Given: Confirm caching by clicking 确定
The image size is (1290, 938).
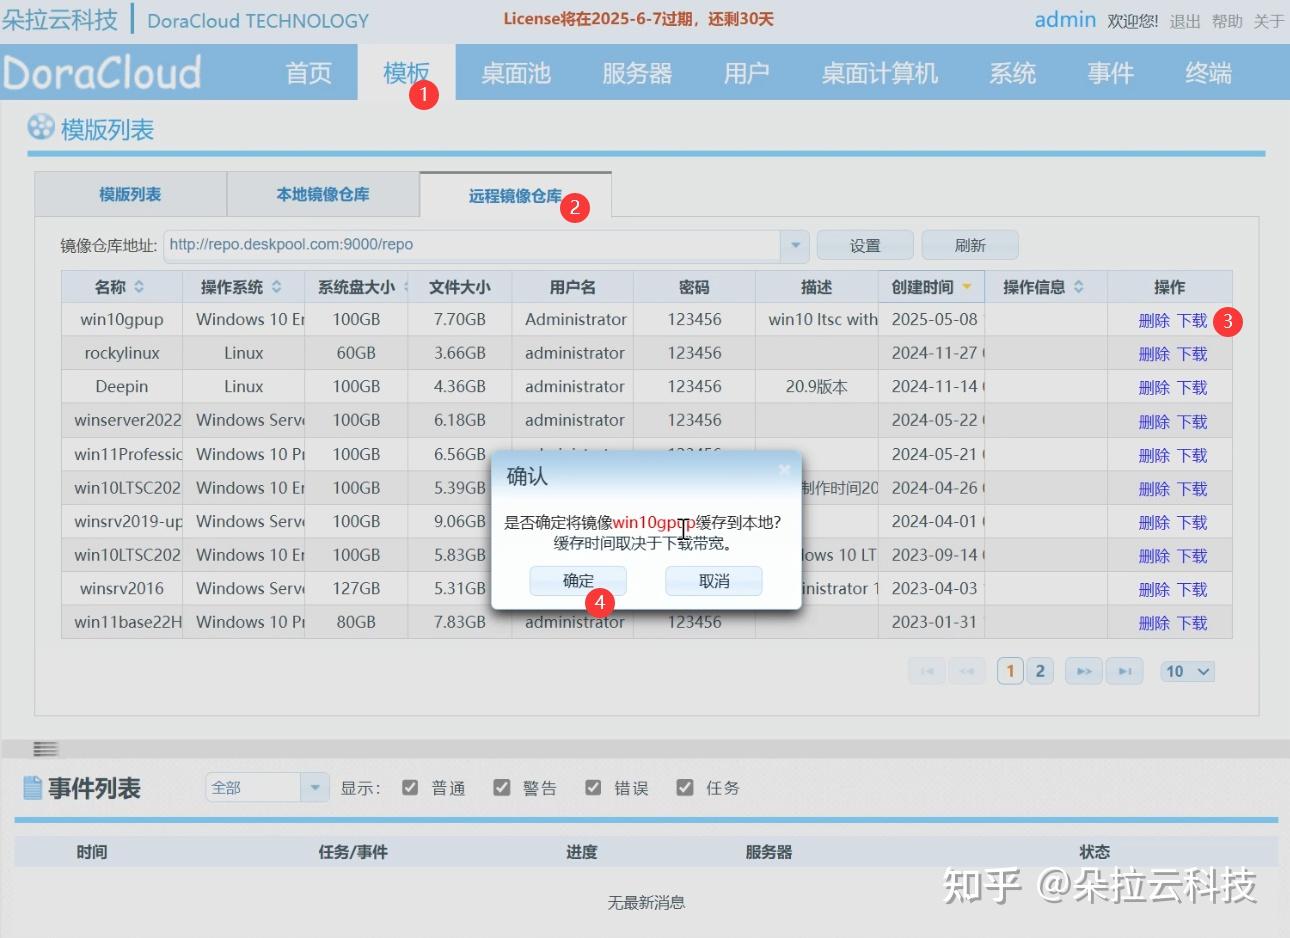Looking at the screenshot, I should point(577,580).
